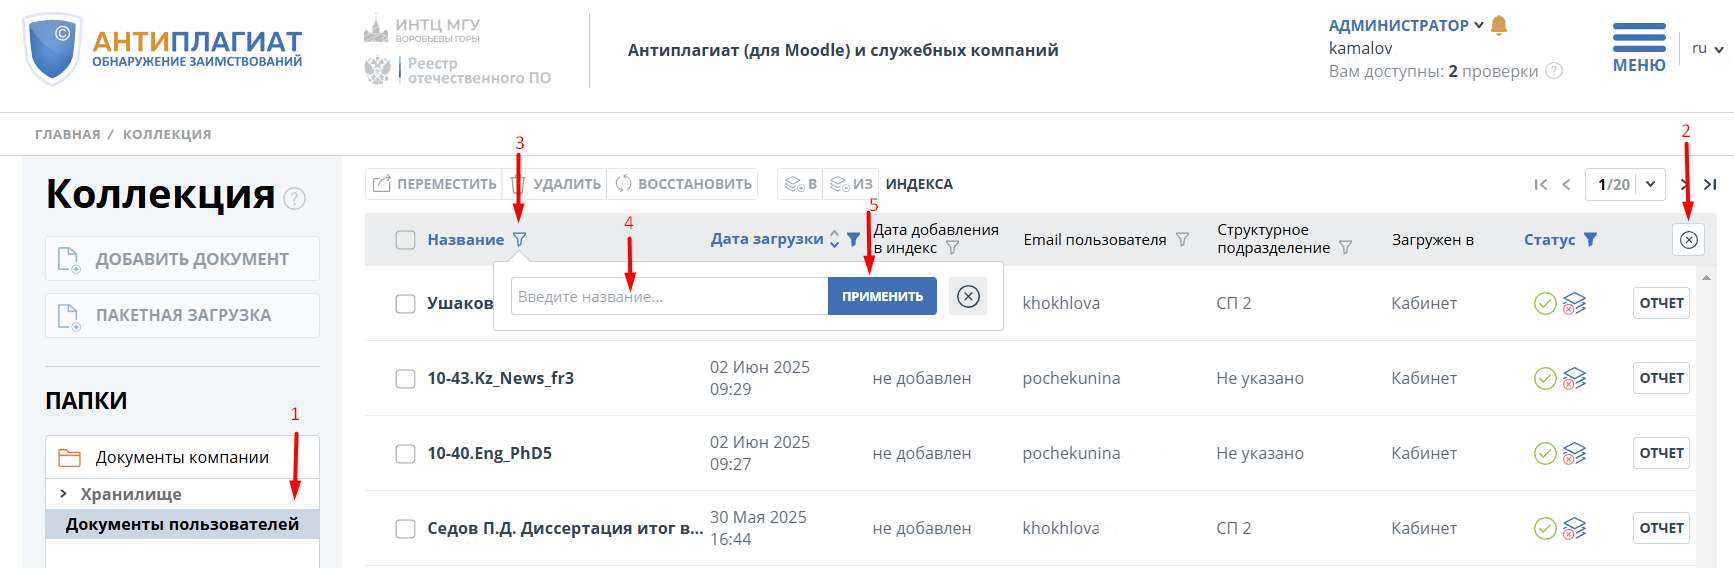
Task: Select Документы пользователей folder
Action: tap(182, 524)
